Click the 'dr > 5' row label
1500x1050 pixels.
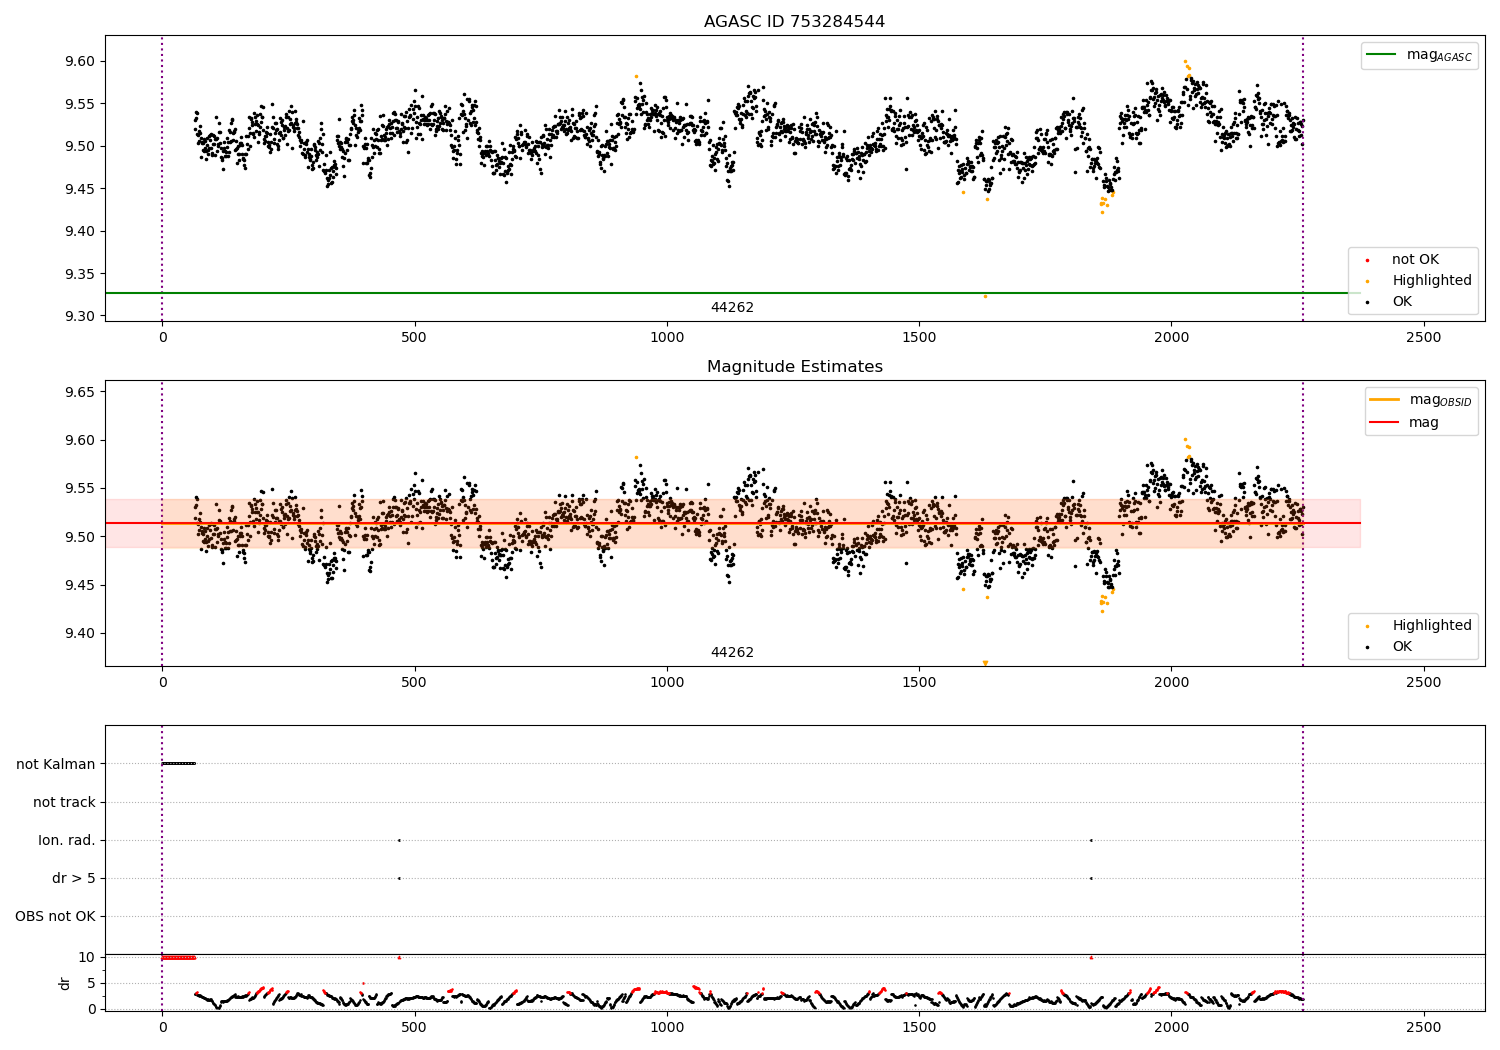coord(74,878)
